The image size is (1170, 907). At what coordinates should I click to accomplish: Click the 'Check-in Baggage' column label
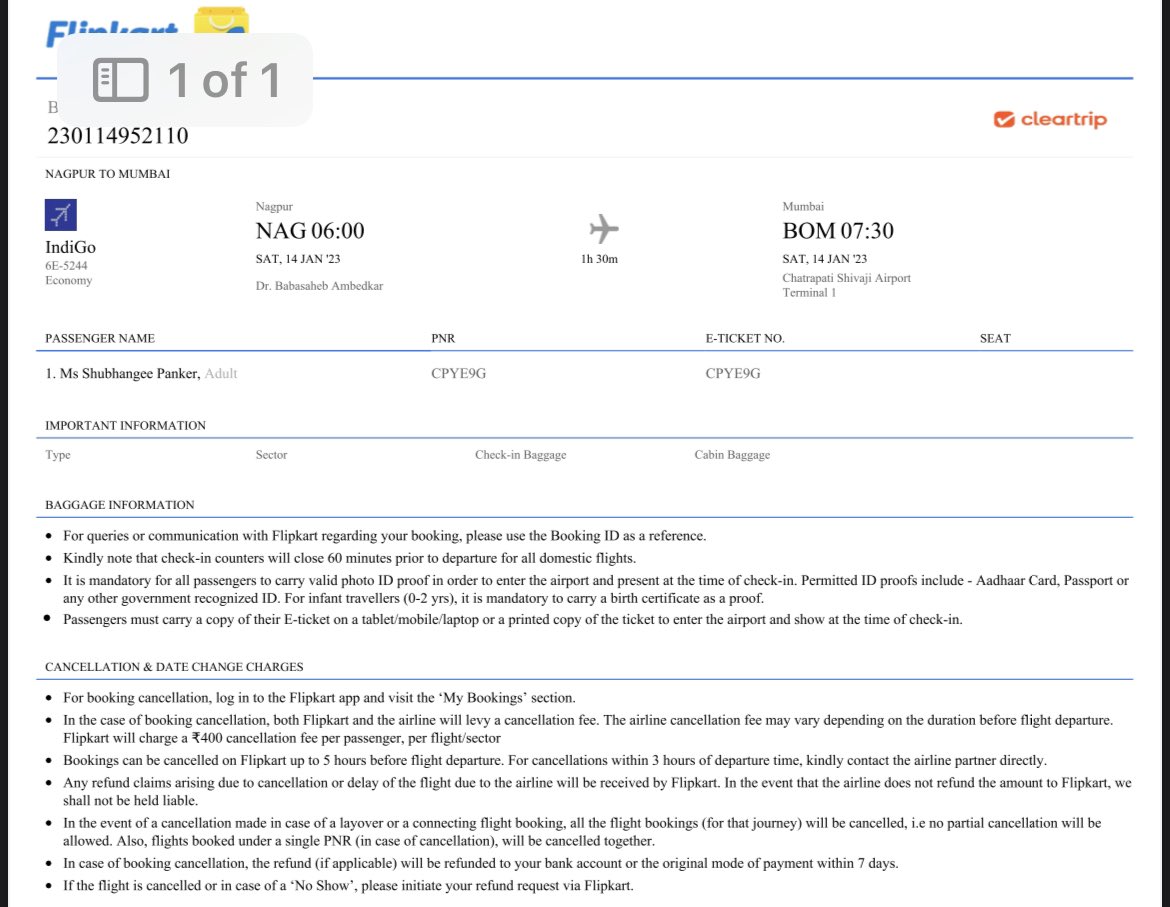521,455
